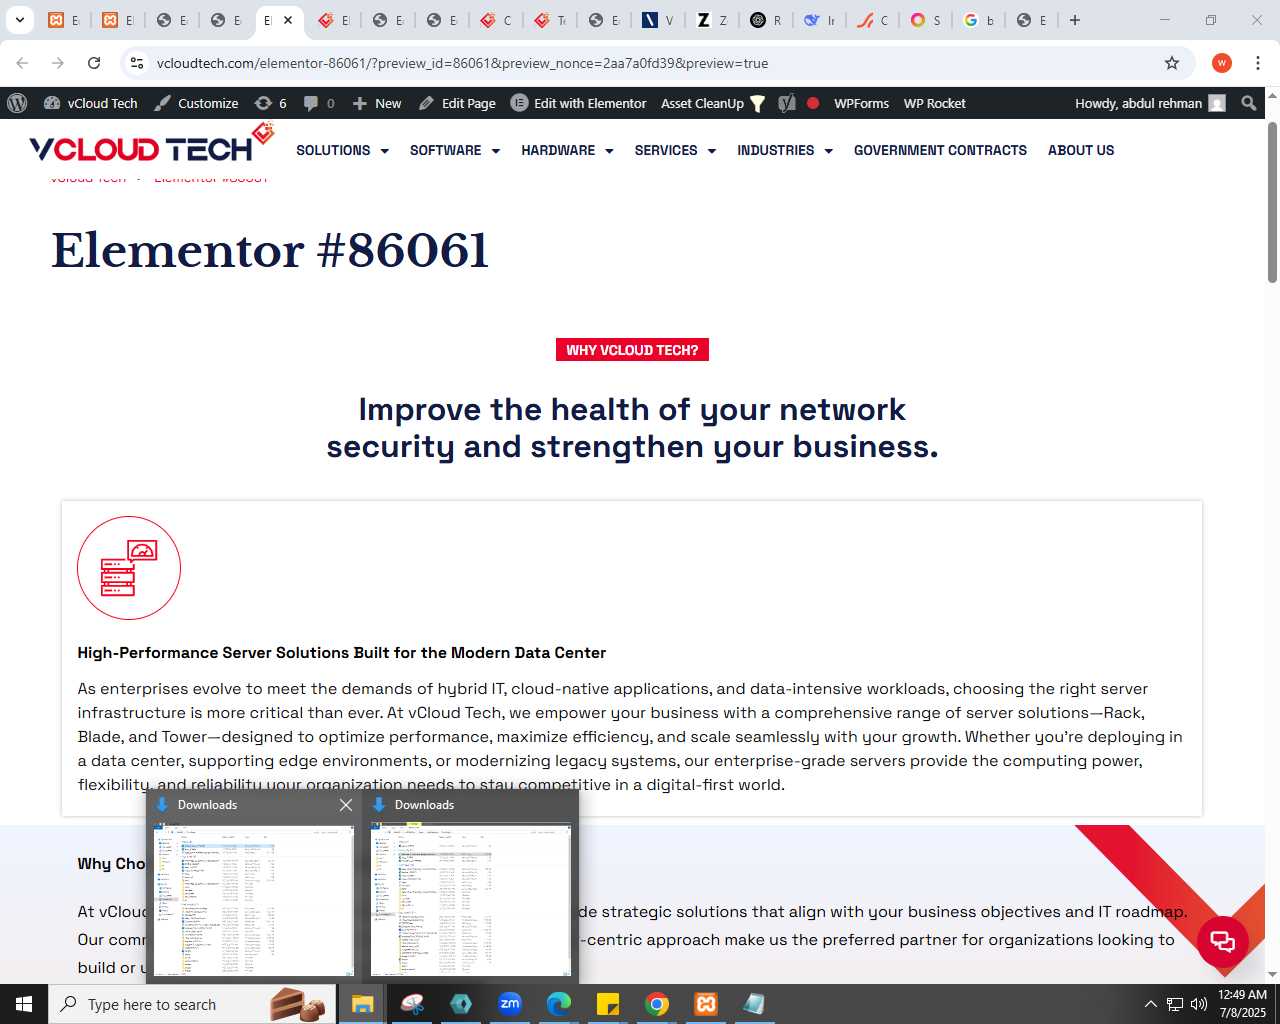Screen dimensions: 1280x1024
Task: Open WP Rocket admin bar menu
Action: point(934,103)
